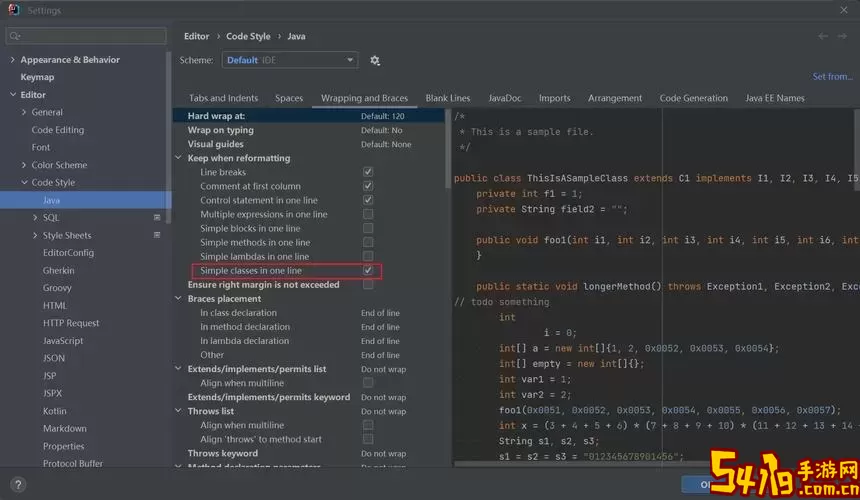Click the forward navigation arrow
Viewport: 860px width, 500px height.
(842, 36)
